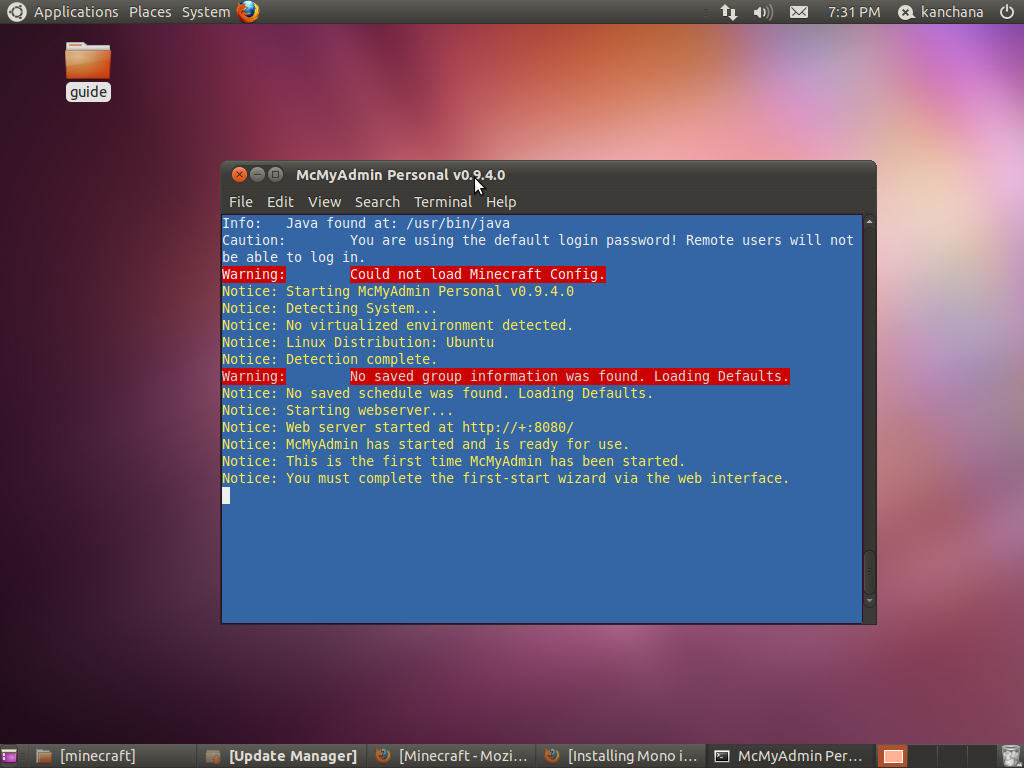Image resolution: width=1024 pixels, height=768 pixels.
Task: Open the Firefox browser launcher in top panel
Action: [248, 12]
